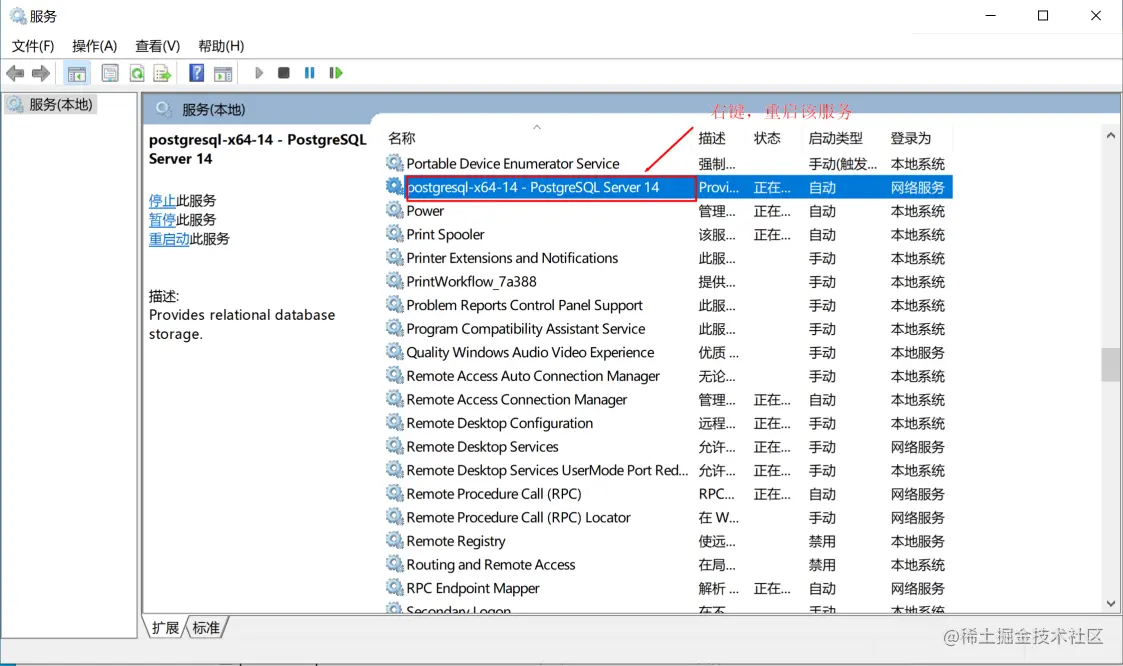Select Printer Extensions and Notifications row
The width and height of the screenshot is (1123, 666).
(669, 259)
